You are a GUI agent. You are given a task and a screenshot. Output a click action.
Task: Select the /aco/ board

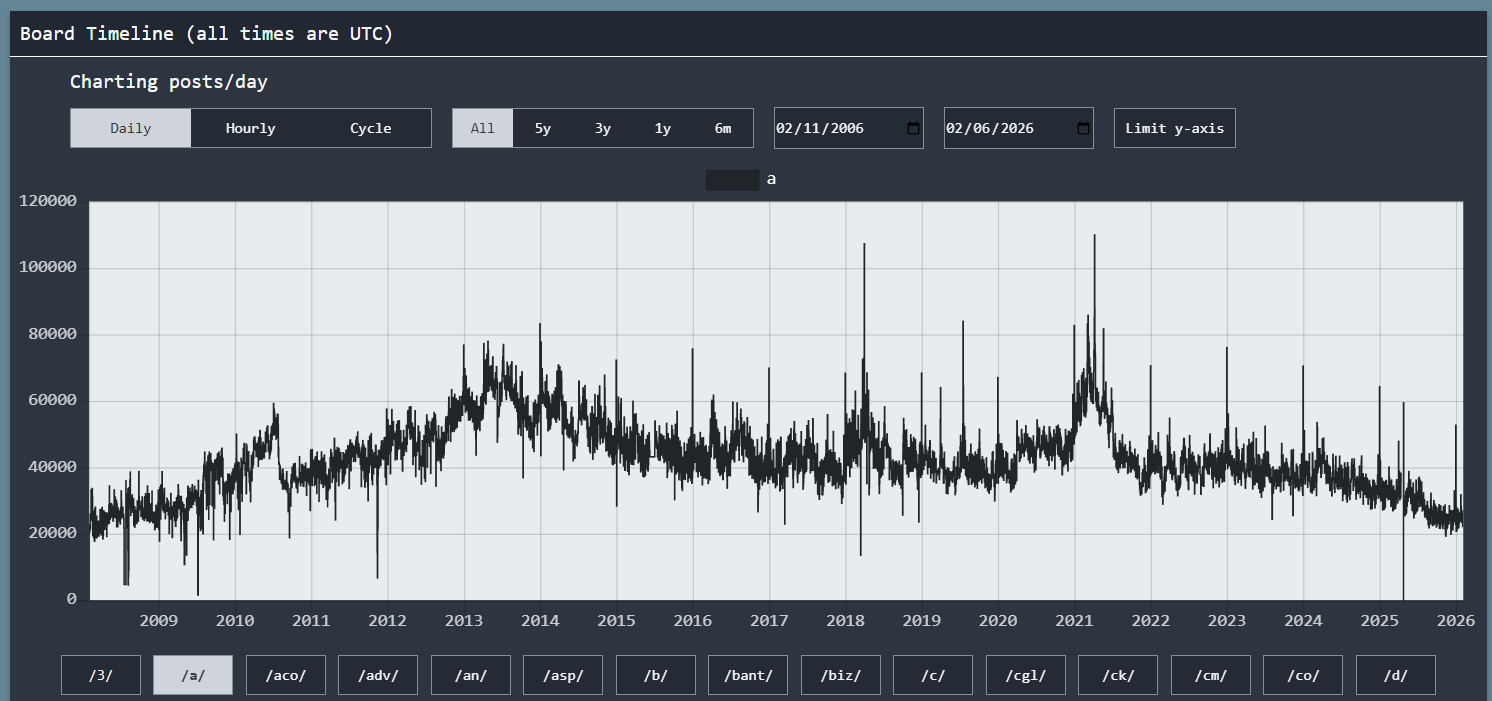coord(286,675)
